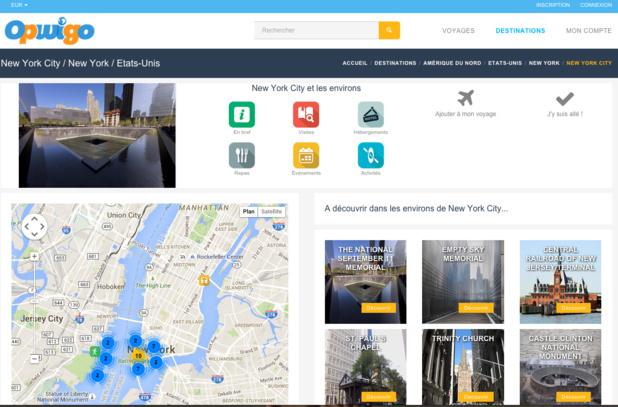Viewport: 618px width, 407px height.
Task: Open the Evénements calendar icon
Action: coord(306,155)
